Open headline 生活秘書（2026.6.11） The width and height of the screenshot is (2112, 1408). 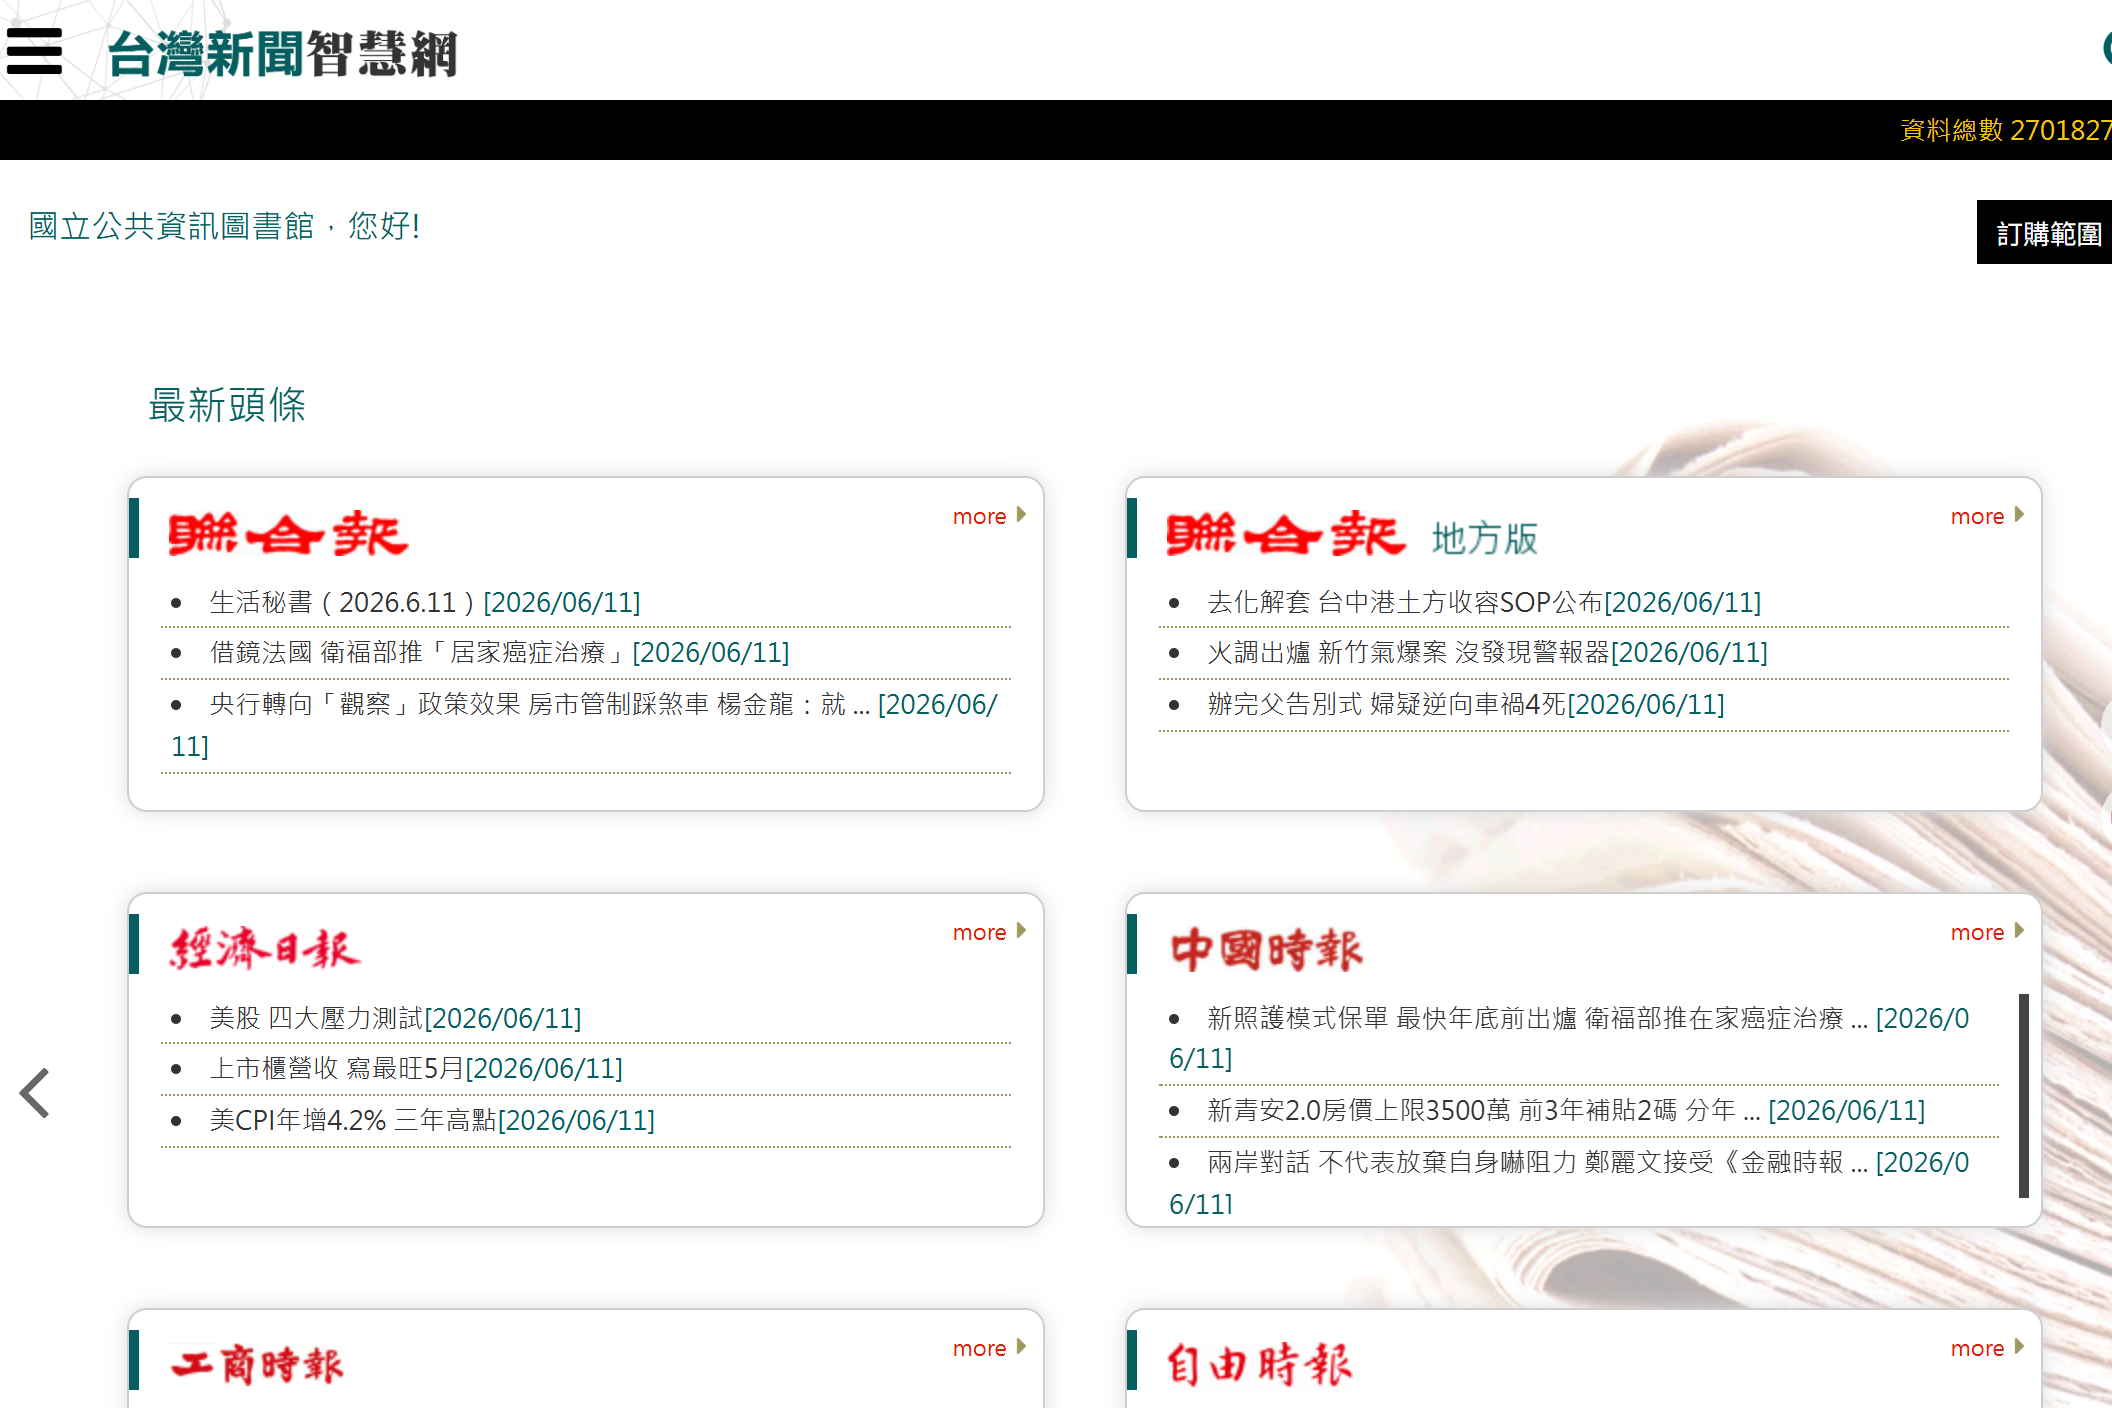(x=425, y=602)
